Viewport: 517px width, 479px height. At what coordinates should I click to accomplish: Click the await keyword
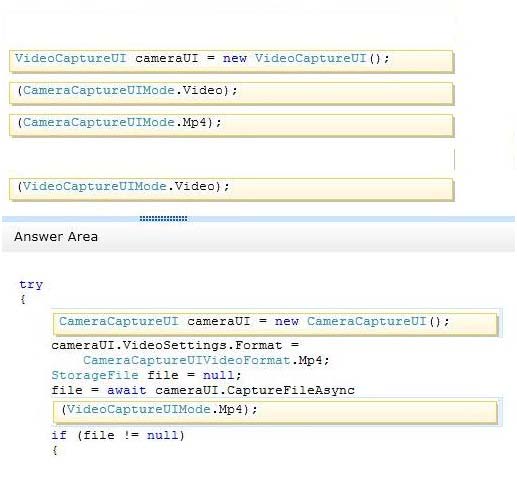tap(127, 390)
